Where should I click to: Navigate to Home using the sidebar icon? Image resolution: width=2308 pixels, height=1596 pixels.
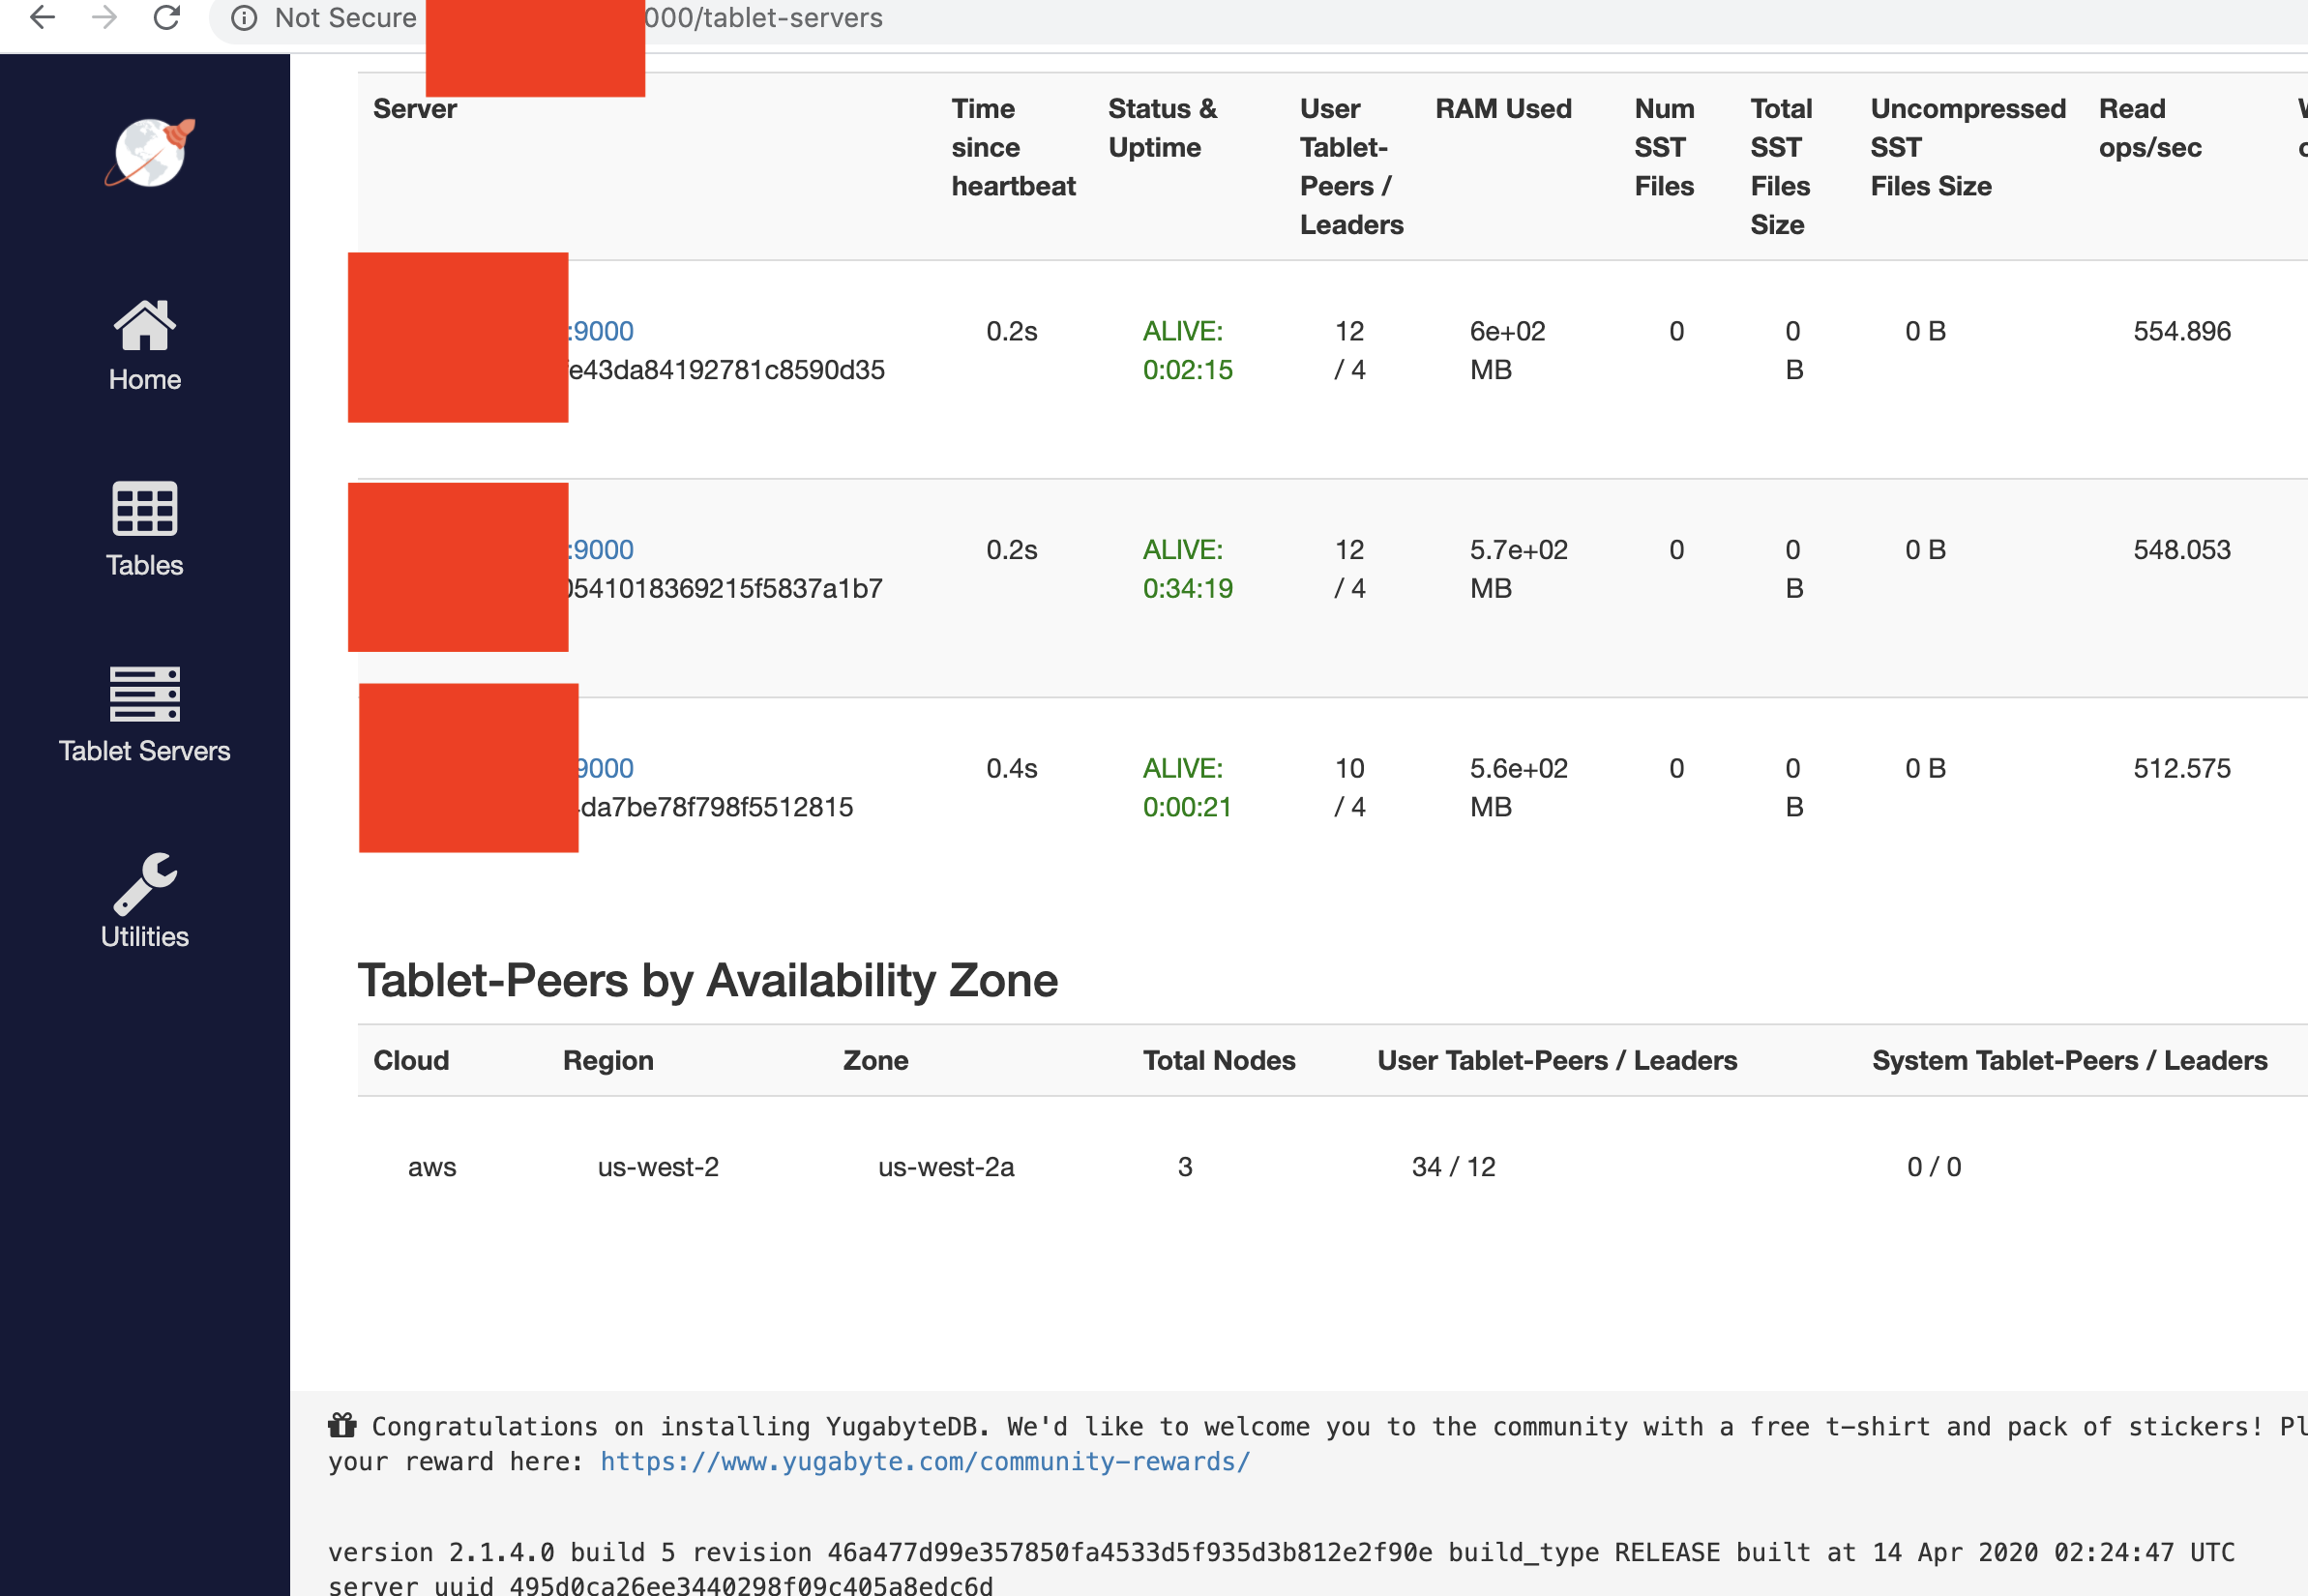145,325
